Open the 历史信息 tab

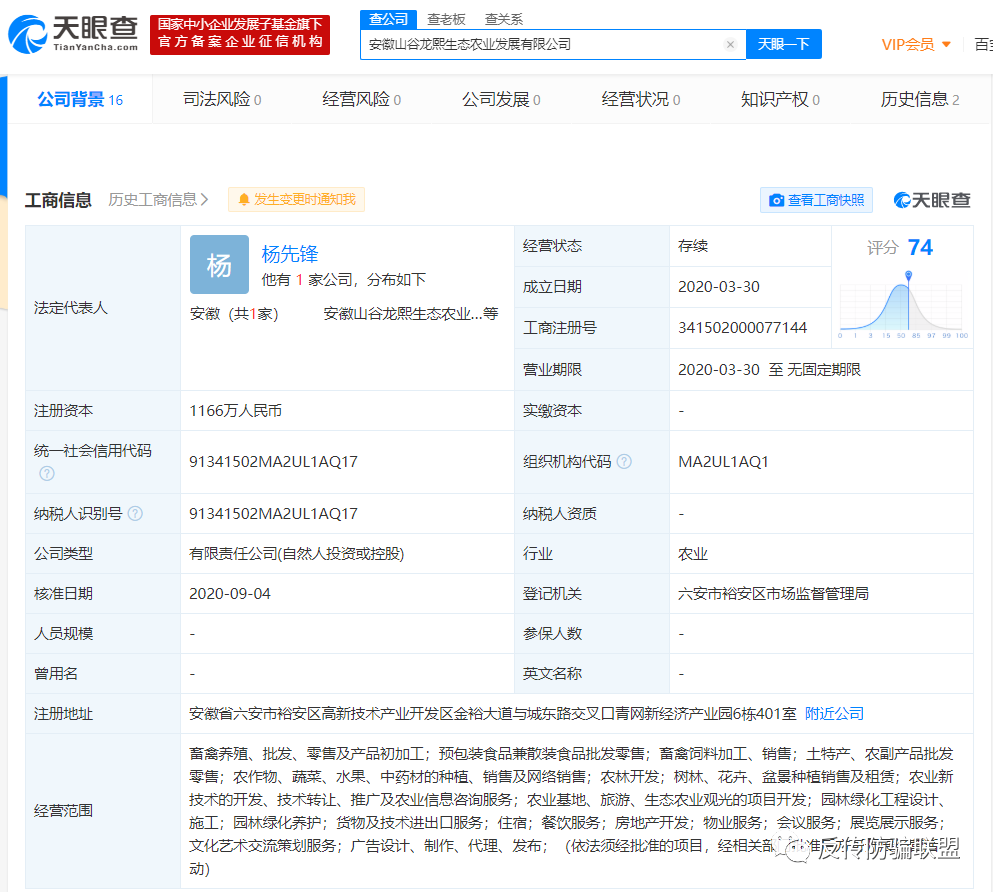coord(920,99)
